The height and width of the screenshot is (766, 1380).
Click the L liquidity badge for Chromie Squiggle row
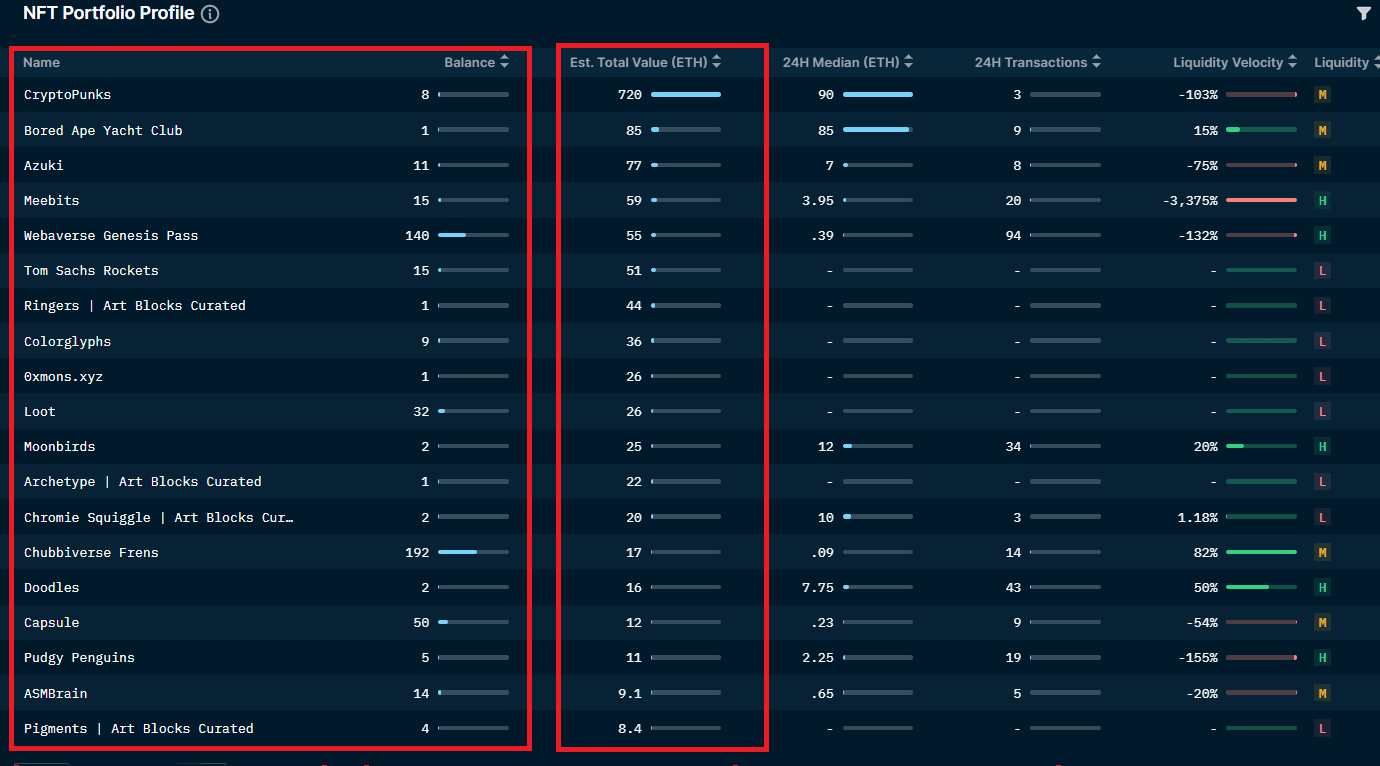[x=1322, y=517]
